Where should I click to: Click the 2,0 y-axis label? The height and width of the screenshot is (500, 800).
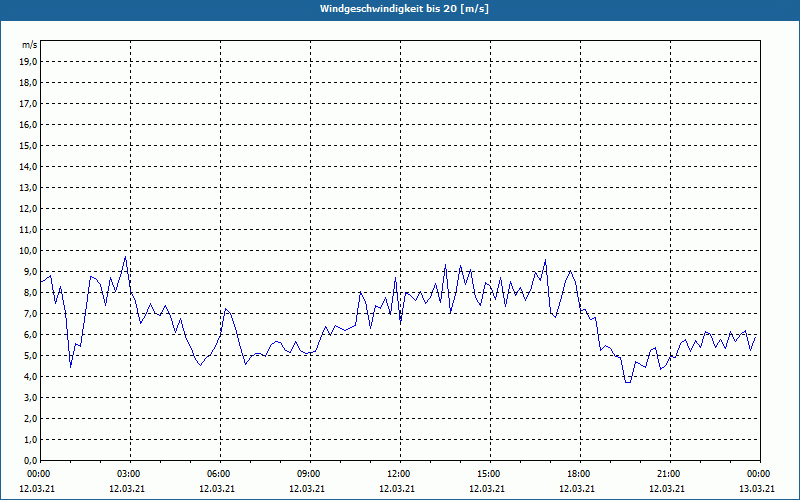point(30,418)
